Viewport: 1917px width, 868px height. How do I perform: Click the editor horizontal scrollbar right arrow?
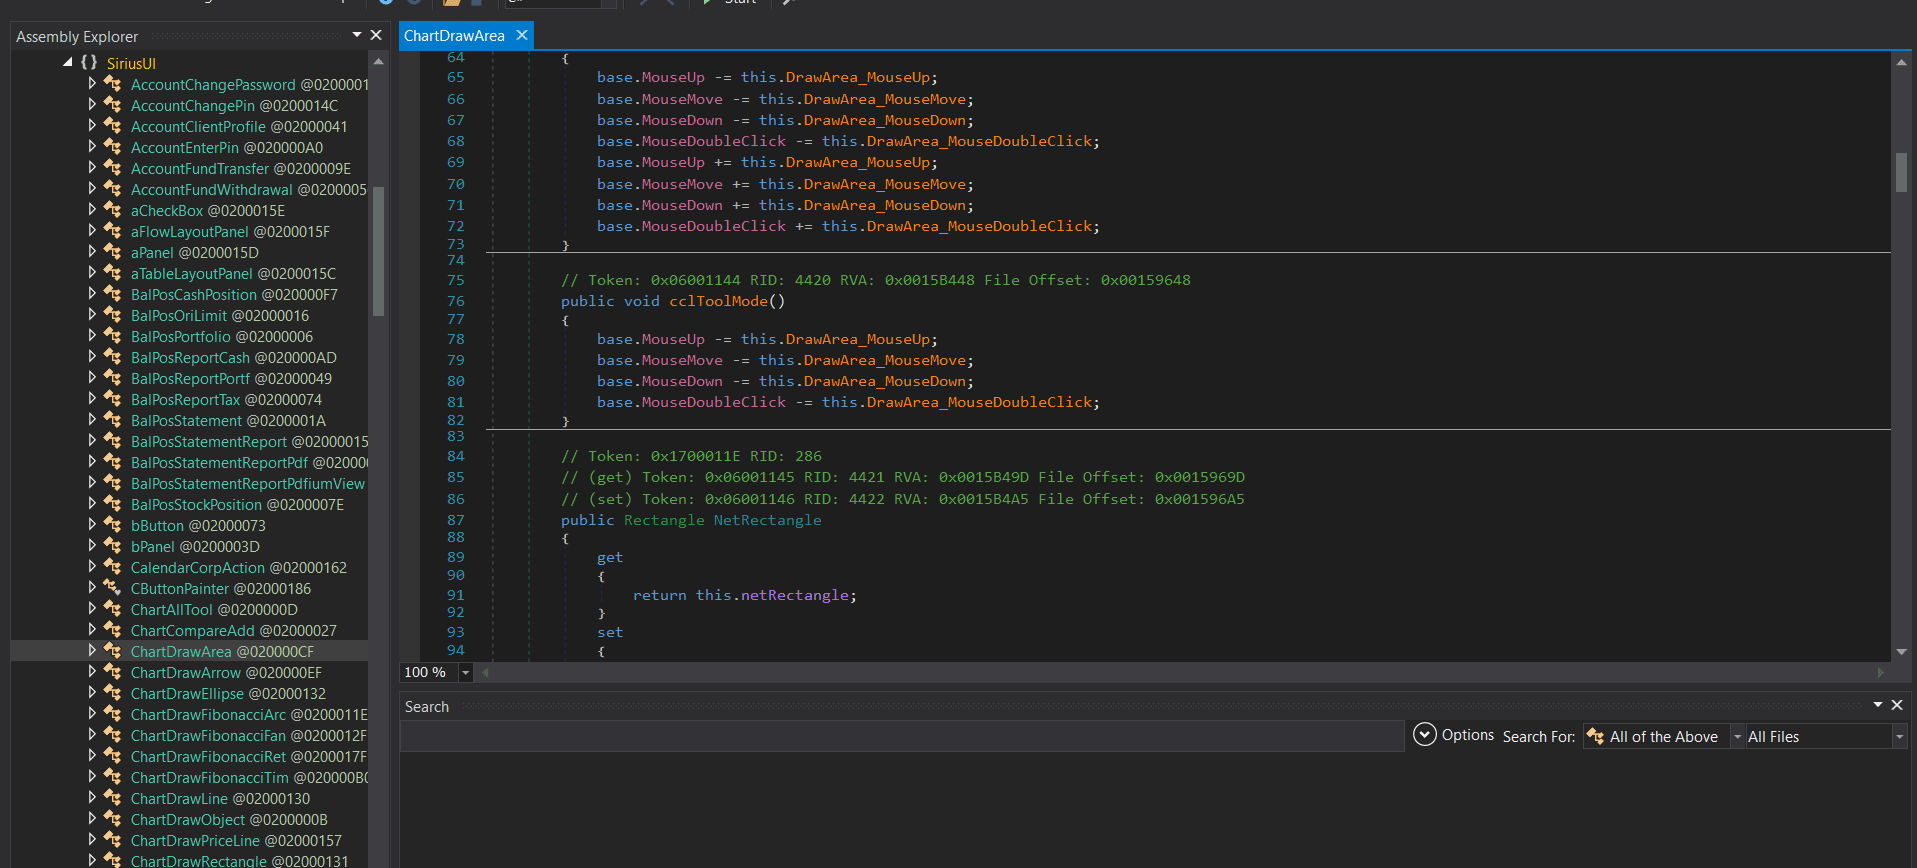1880,672
